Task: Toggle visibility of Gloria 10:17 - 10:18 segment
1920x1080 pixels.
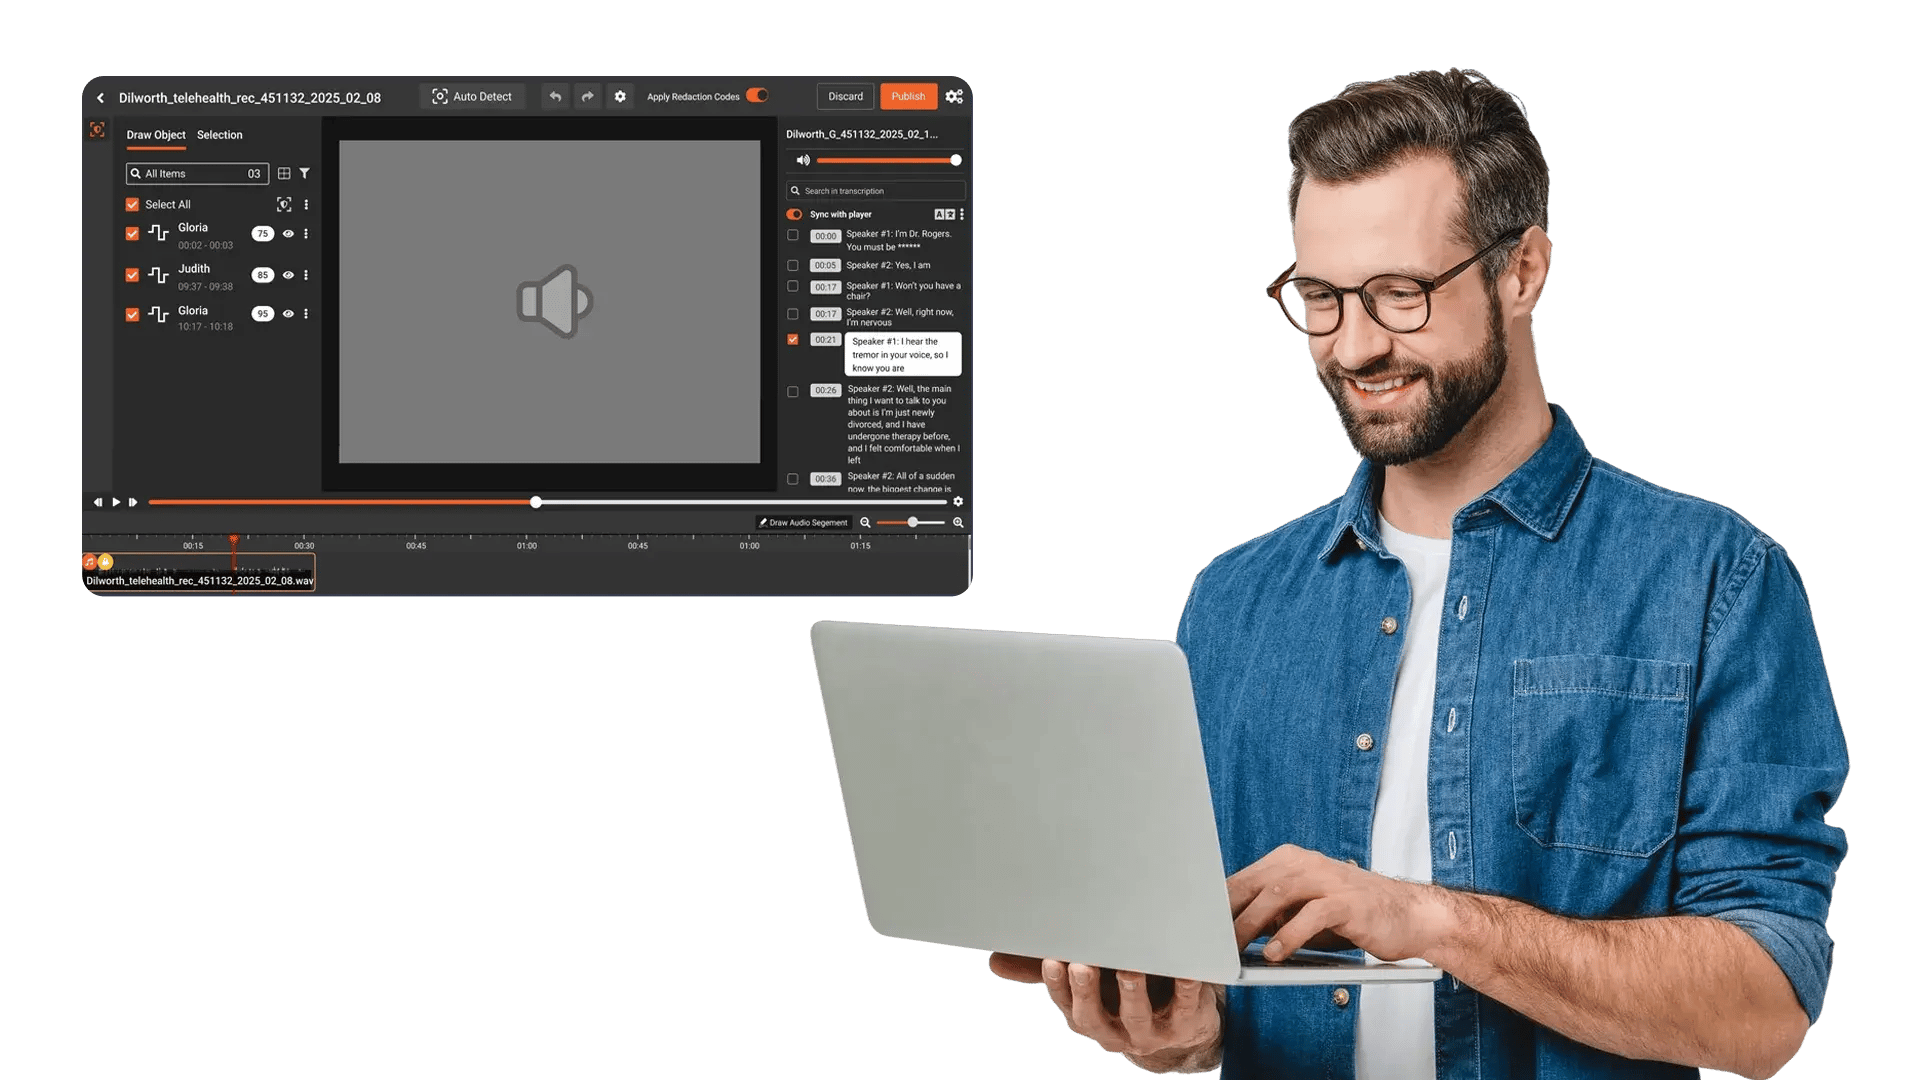Action: coord(288,314)
